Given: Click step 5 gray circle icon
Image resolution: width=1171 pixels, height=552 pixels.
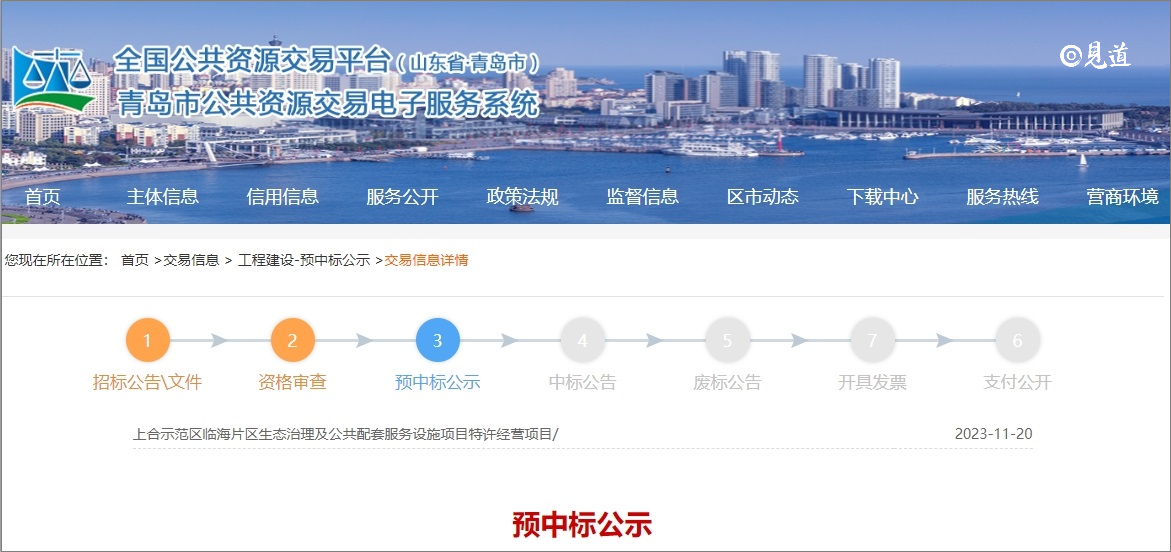Looking at the screenshot, I should [x=727, y=340].
